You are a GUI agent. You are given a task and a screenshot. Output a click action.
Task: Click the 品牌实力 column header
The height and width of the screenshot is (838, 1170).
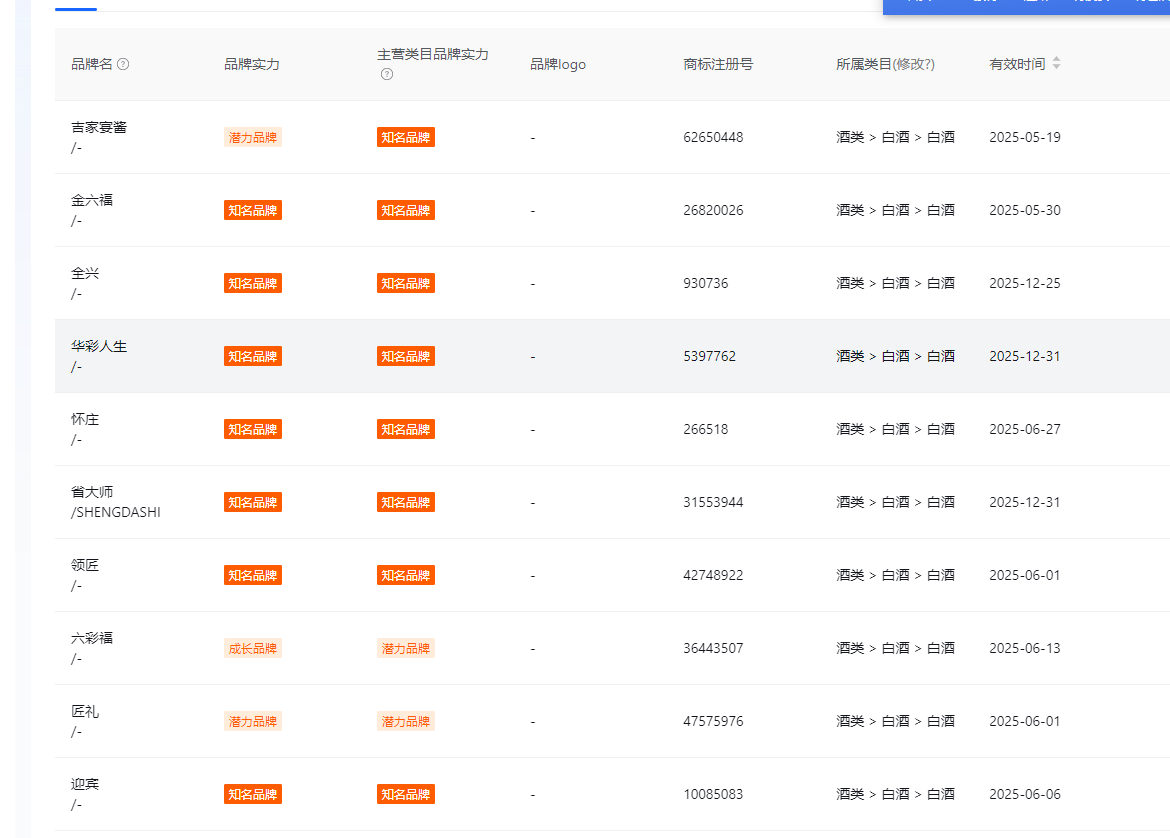(x=252, y=64)
